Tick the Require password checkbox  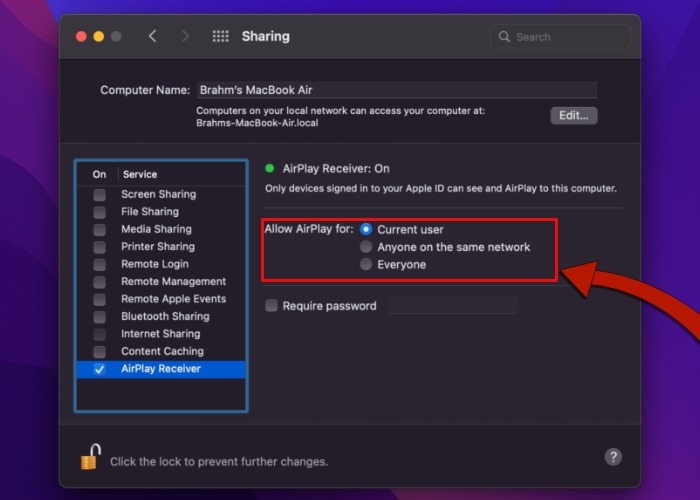click(271, 306)
